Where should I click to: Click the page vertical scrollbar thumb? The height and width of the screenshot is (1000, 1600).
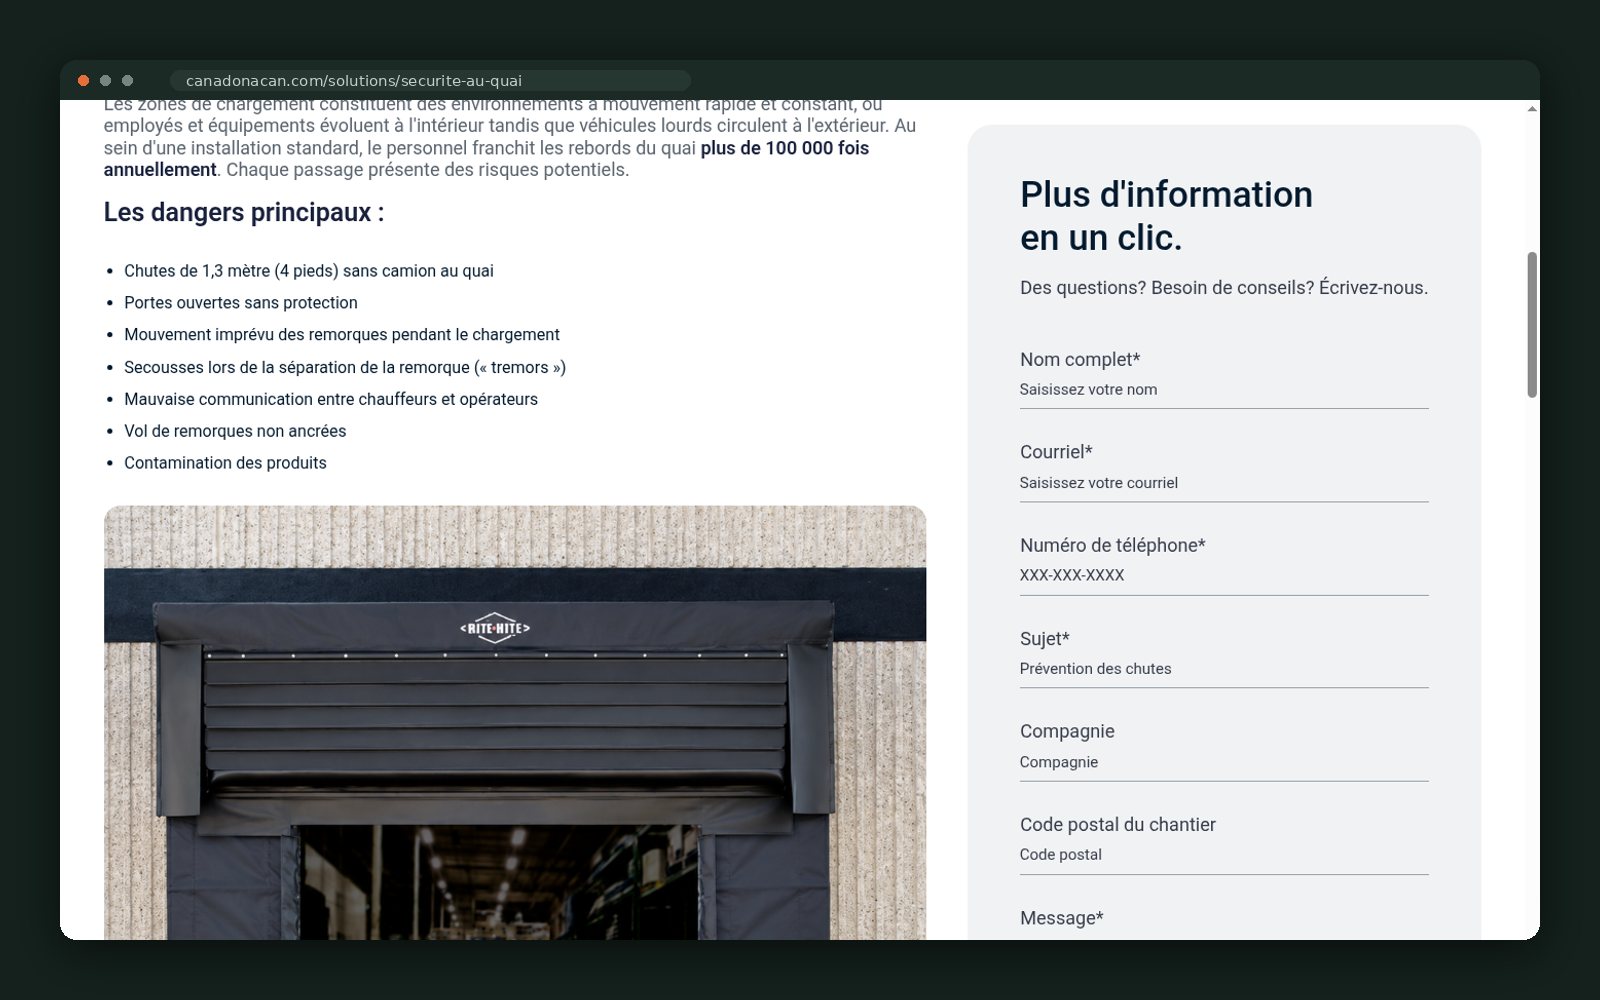coord(1532,325)
